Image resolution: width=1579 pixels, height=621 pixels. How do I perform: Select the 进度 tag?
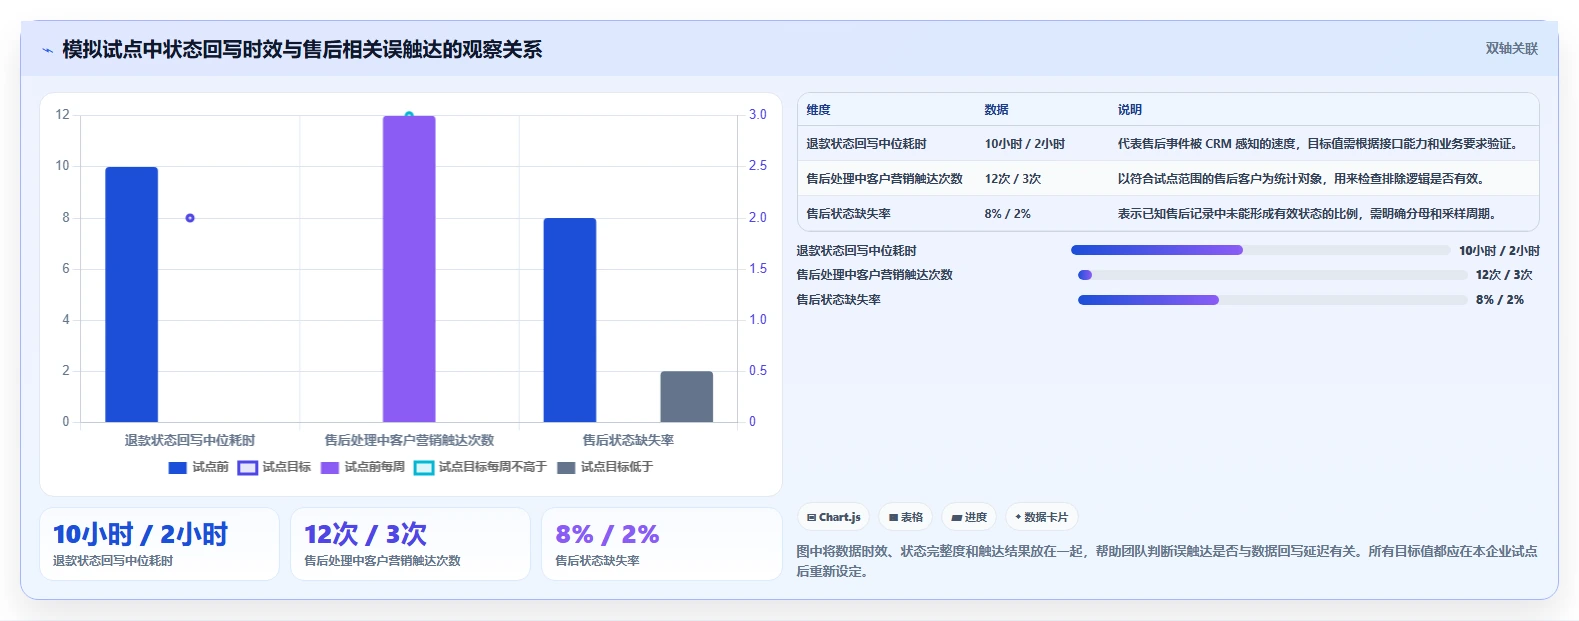coord(969,517)
